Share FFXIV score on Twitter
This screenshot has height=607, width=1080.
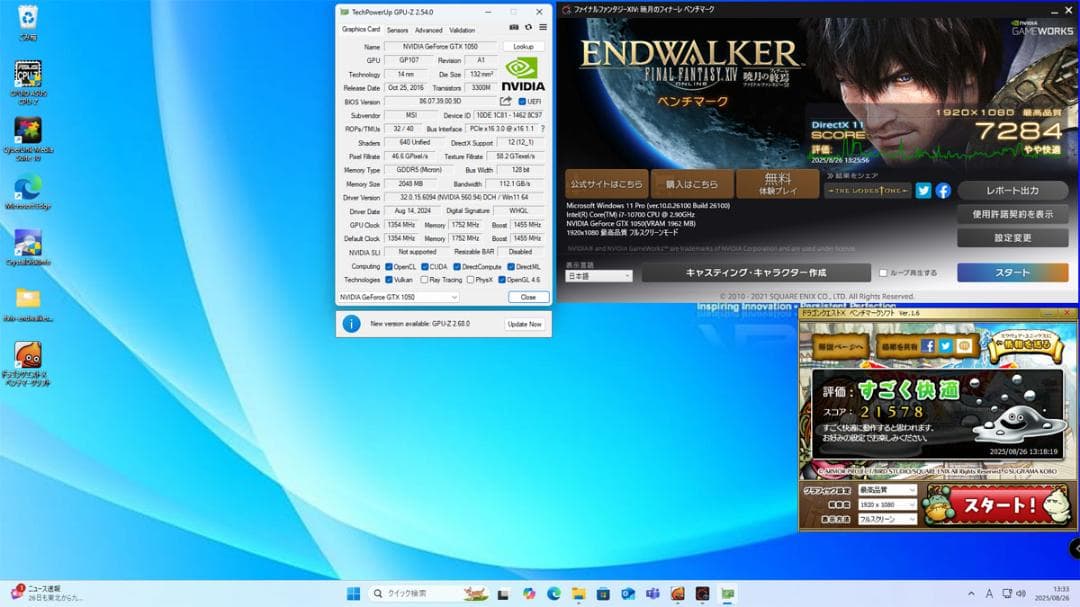click(923, 190)
